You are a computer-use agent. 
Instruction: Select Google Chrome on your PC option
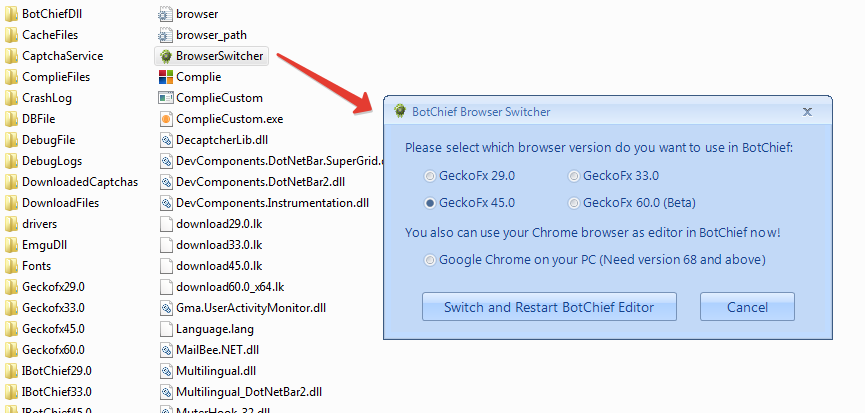tap(430, 260)
